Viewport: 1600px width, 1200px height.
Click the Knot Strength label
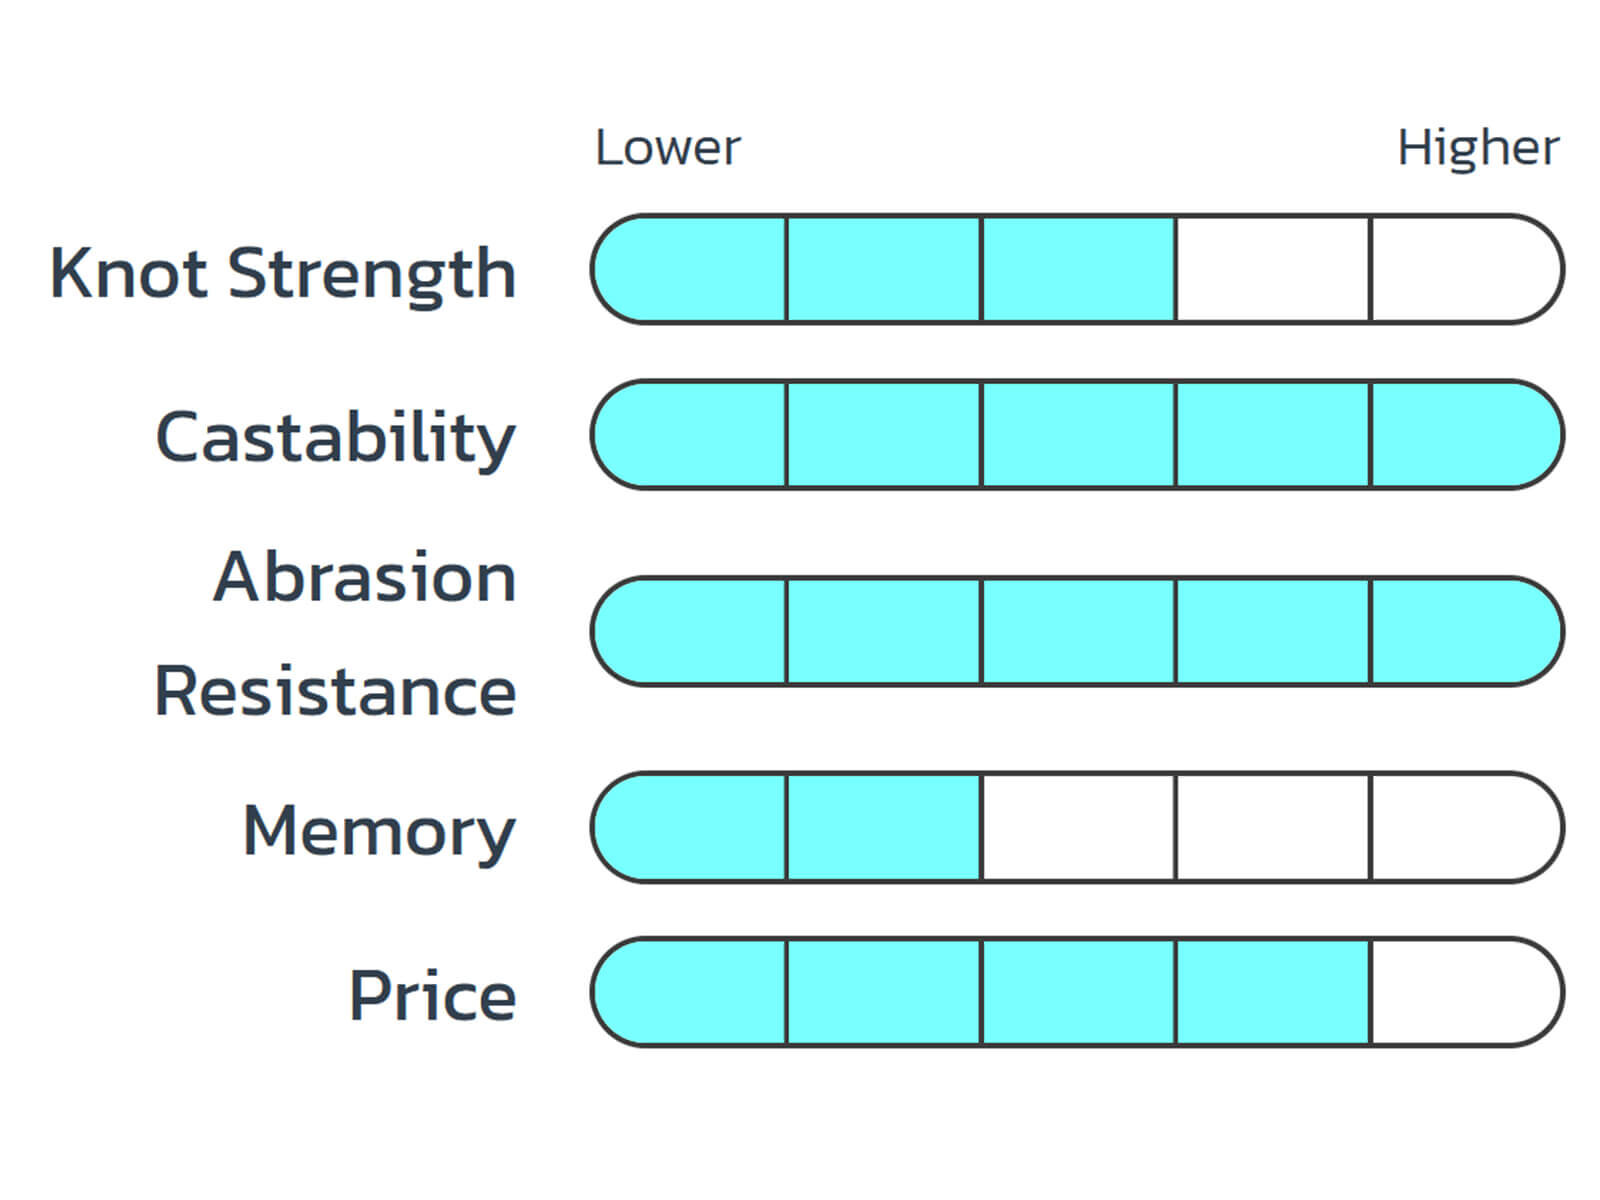[283, 274]
